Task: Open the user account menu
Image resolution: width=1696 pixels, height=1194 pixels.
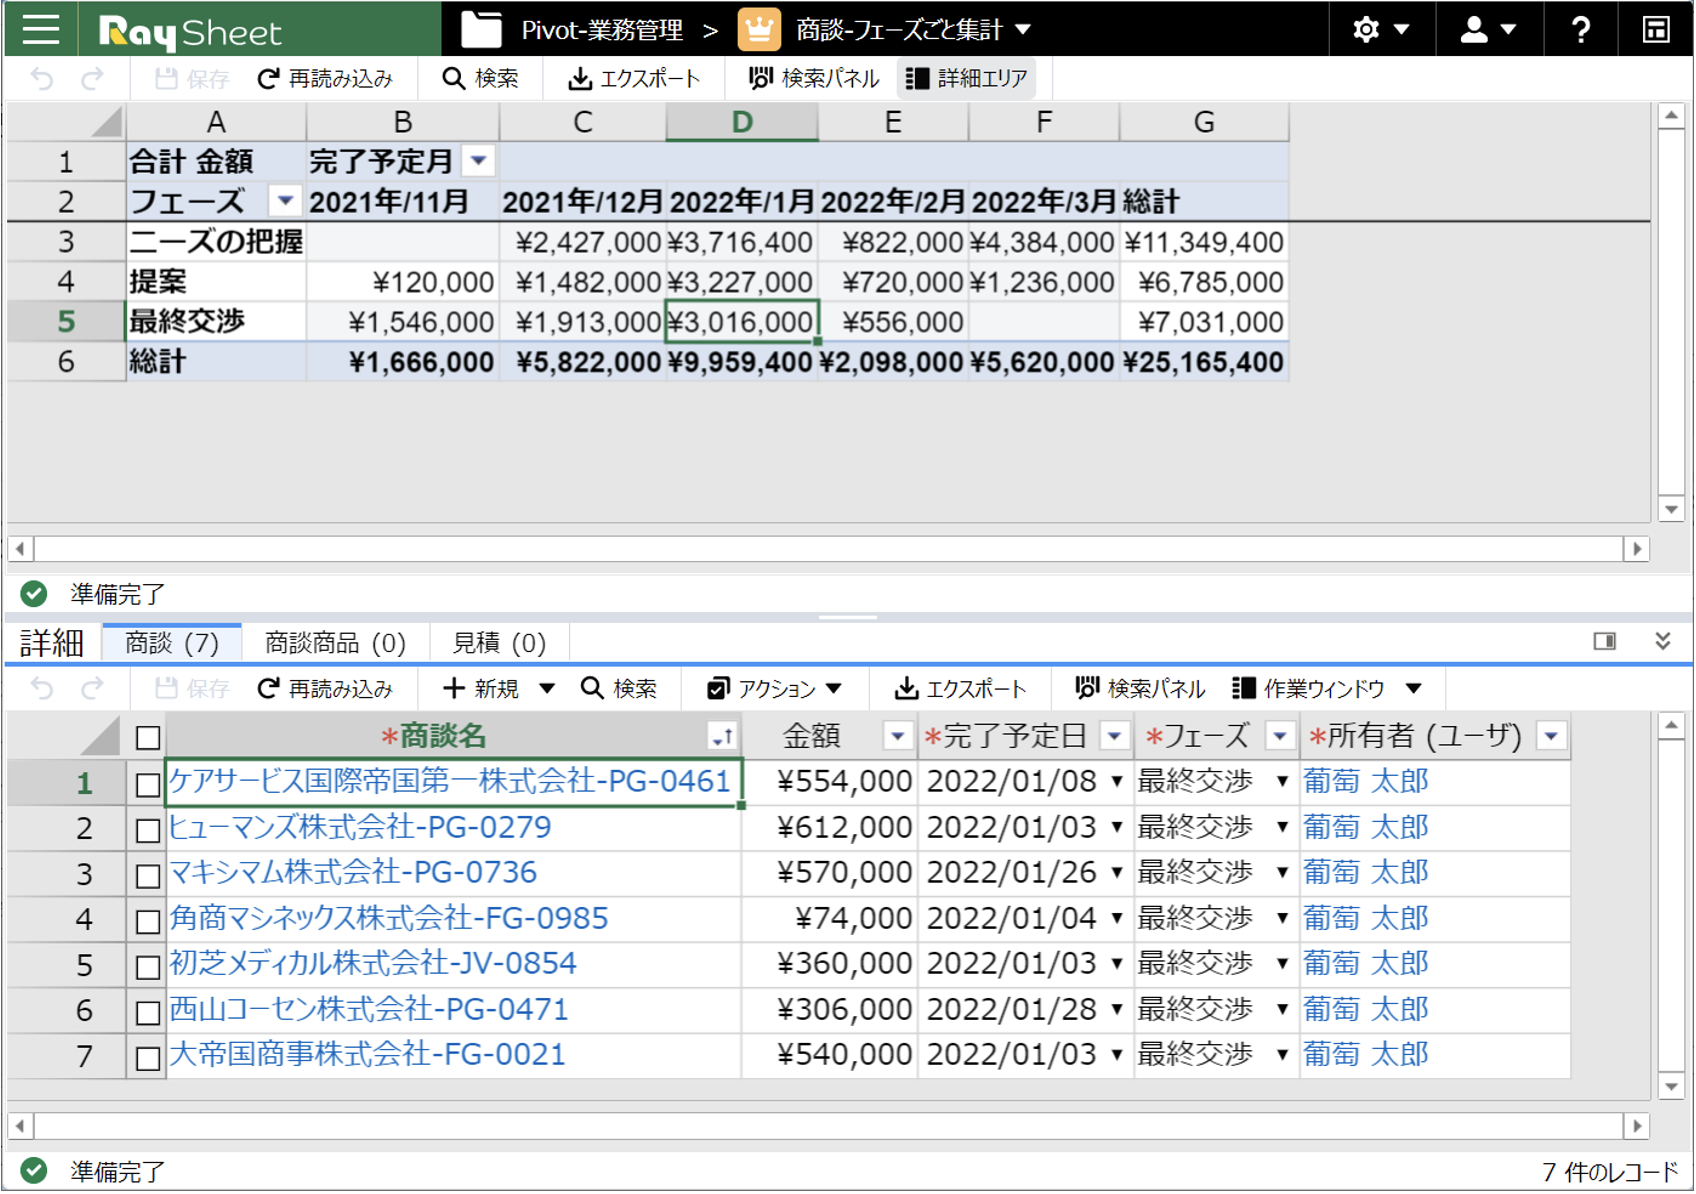Action: coord(1488,29)
